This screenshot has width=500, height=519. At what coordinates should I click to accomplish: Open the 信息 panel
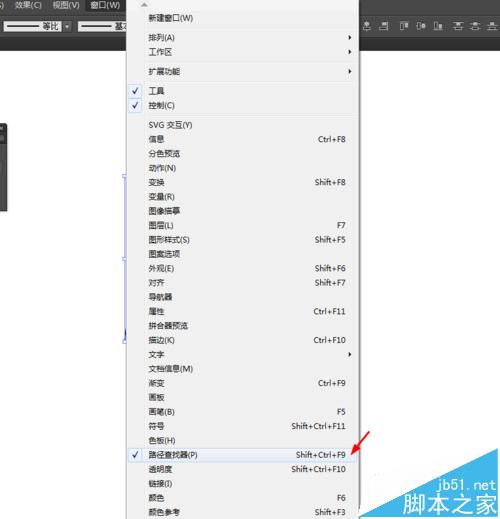coord(243,139)
